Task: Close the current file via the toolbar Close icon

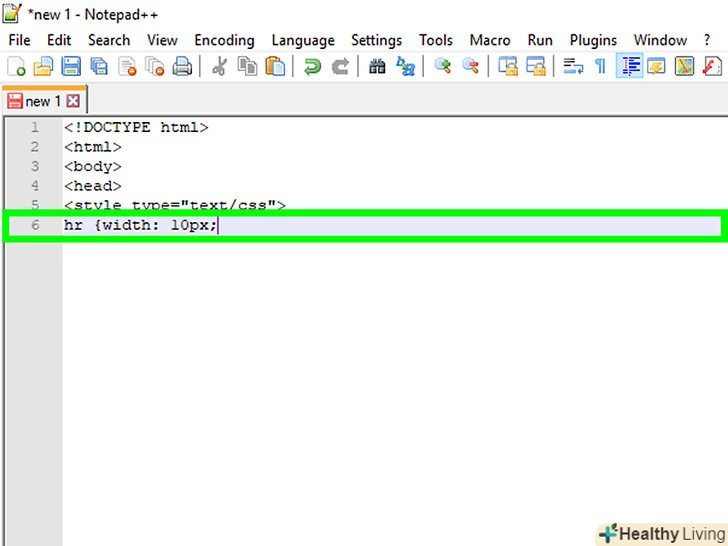Action: pyautogui.click(x=127, y=66)
